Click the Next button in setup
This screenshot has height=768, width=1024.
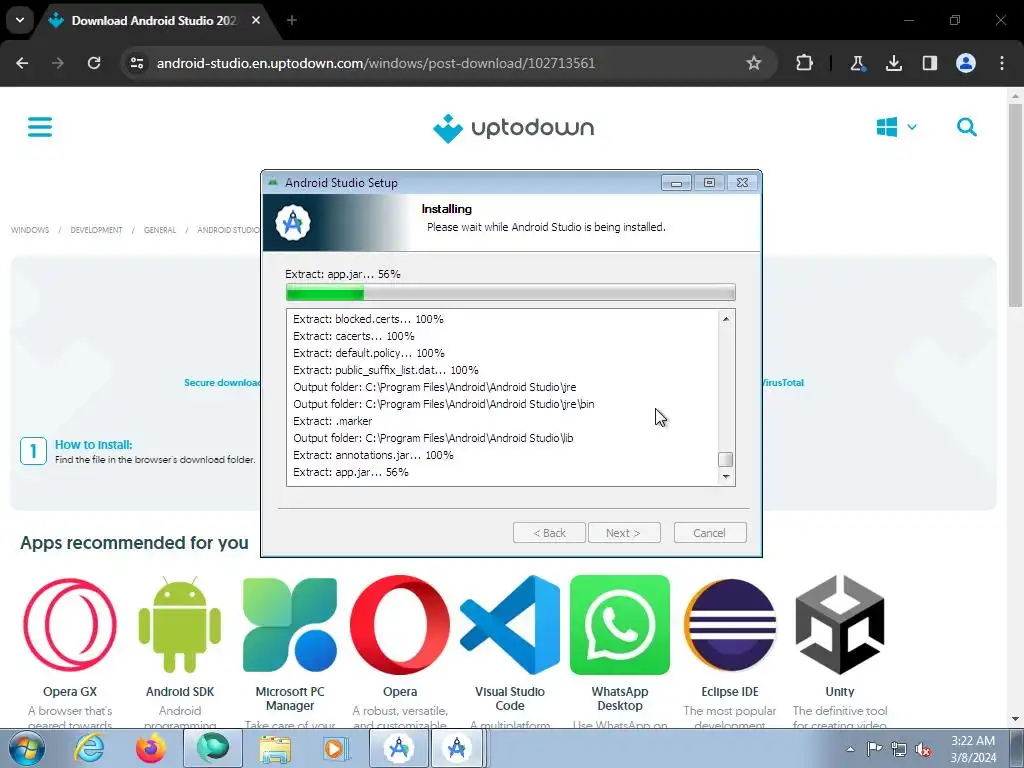click(624, 533)
